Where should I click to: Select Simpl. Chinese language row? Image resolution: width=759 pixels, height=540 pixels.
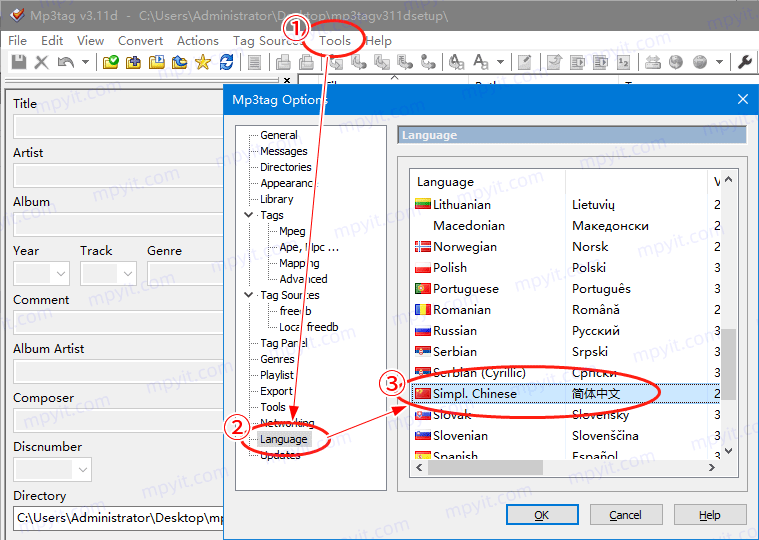565,394
